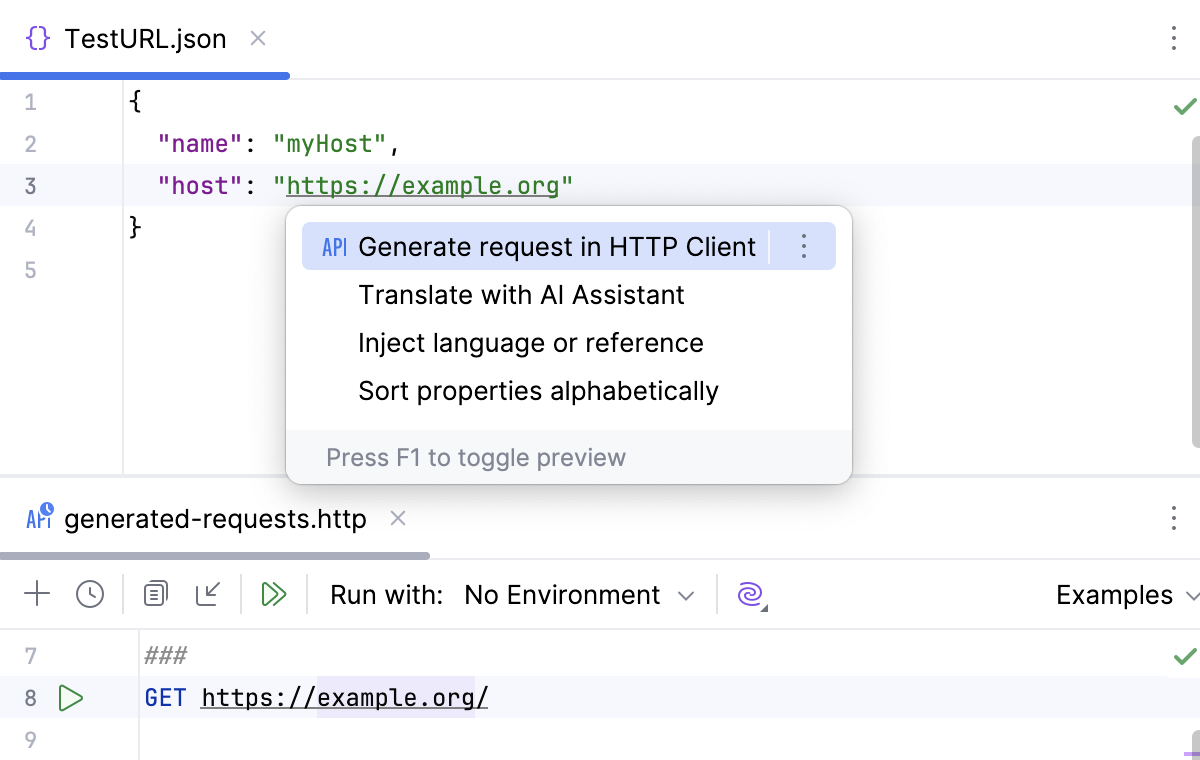Open submenu dots next to Generate request entry
Viewport: 1200px width, 760px height.
(x=803, y=246)
